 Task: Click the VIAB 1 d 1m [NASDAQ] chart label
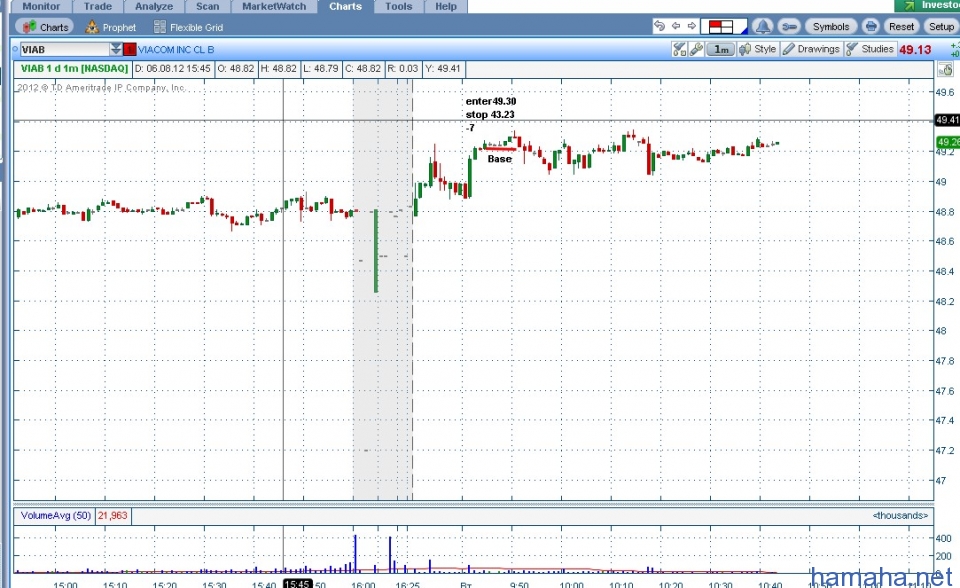click(x=74, y=69)
